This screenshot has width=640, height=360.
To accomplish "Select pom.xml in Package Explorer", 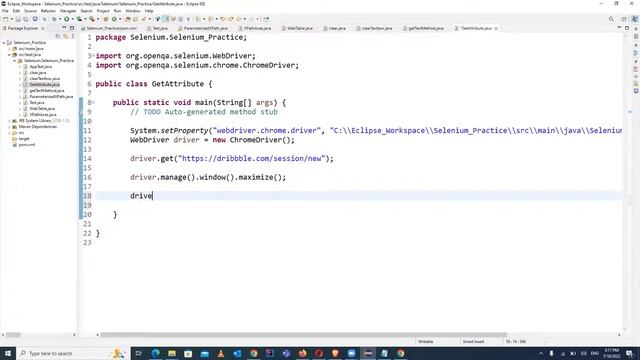I will tap(27, 144).
